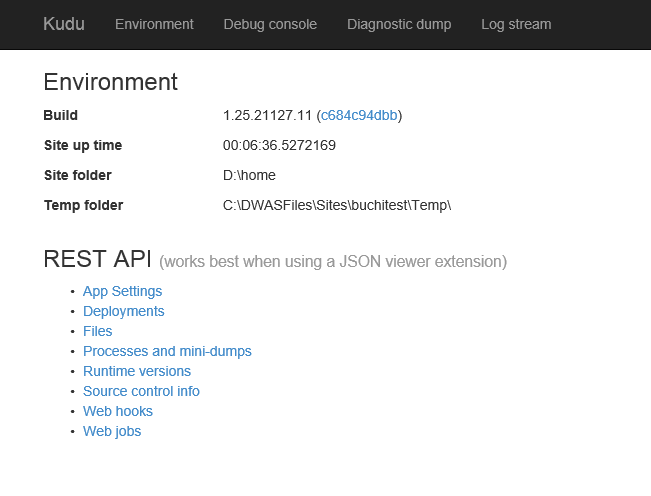Screen dimensions: 651x496
Task: Open the Files API link
Action: 97,331
